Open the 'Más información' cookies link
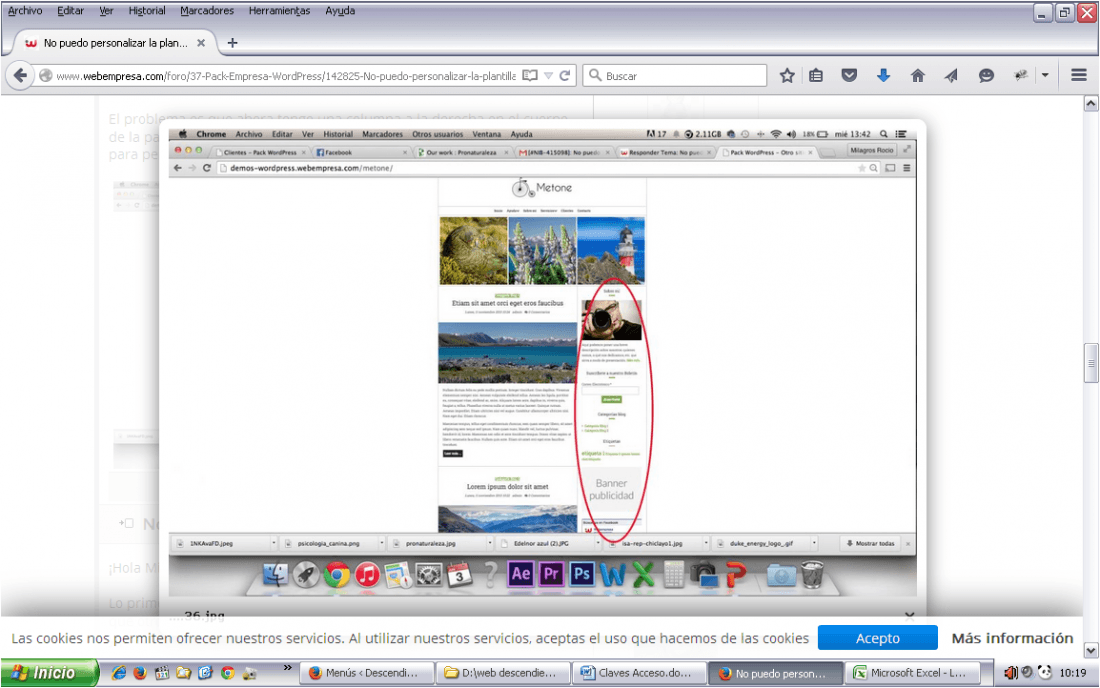This screenshot has height=688, width=1100. 1012,638
